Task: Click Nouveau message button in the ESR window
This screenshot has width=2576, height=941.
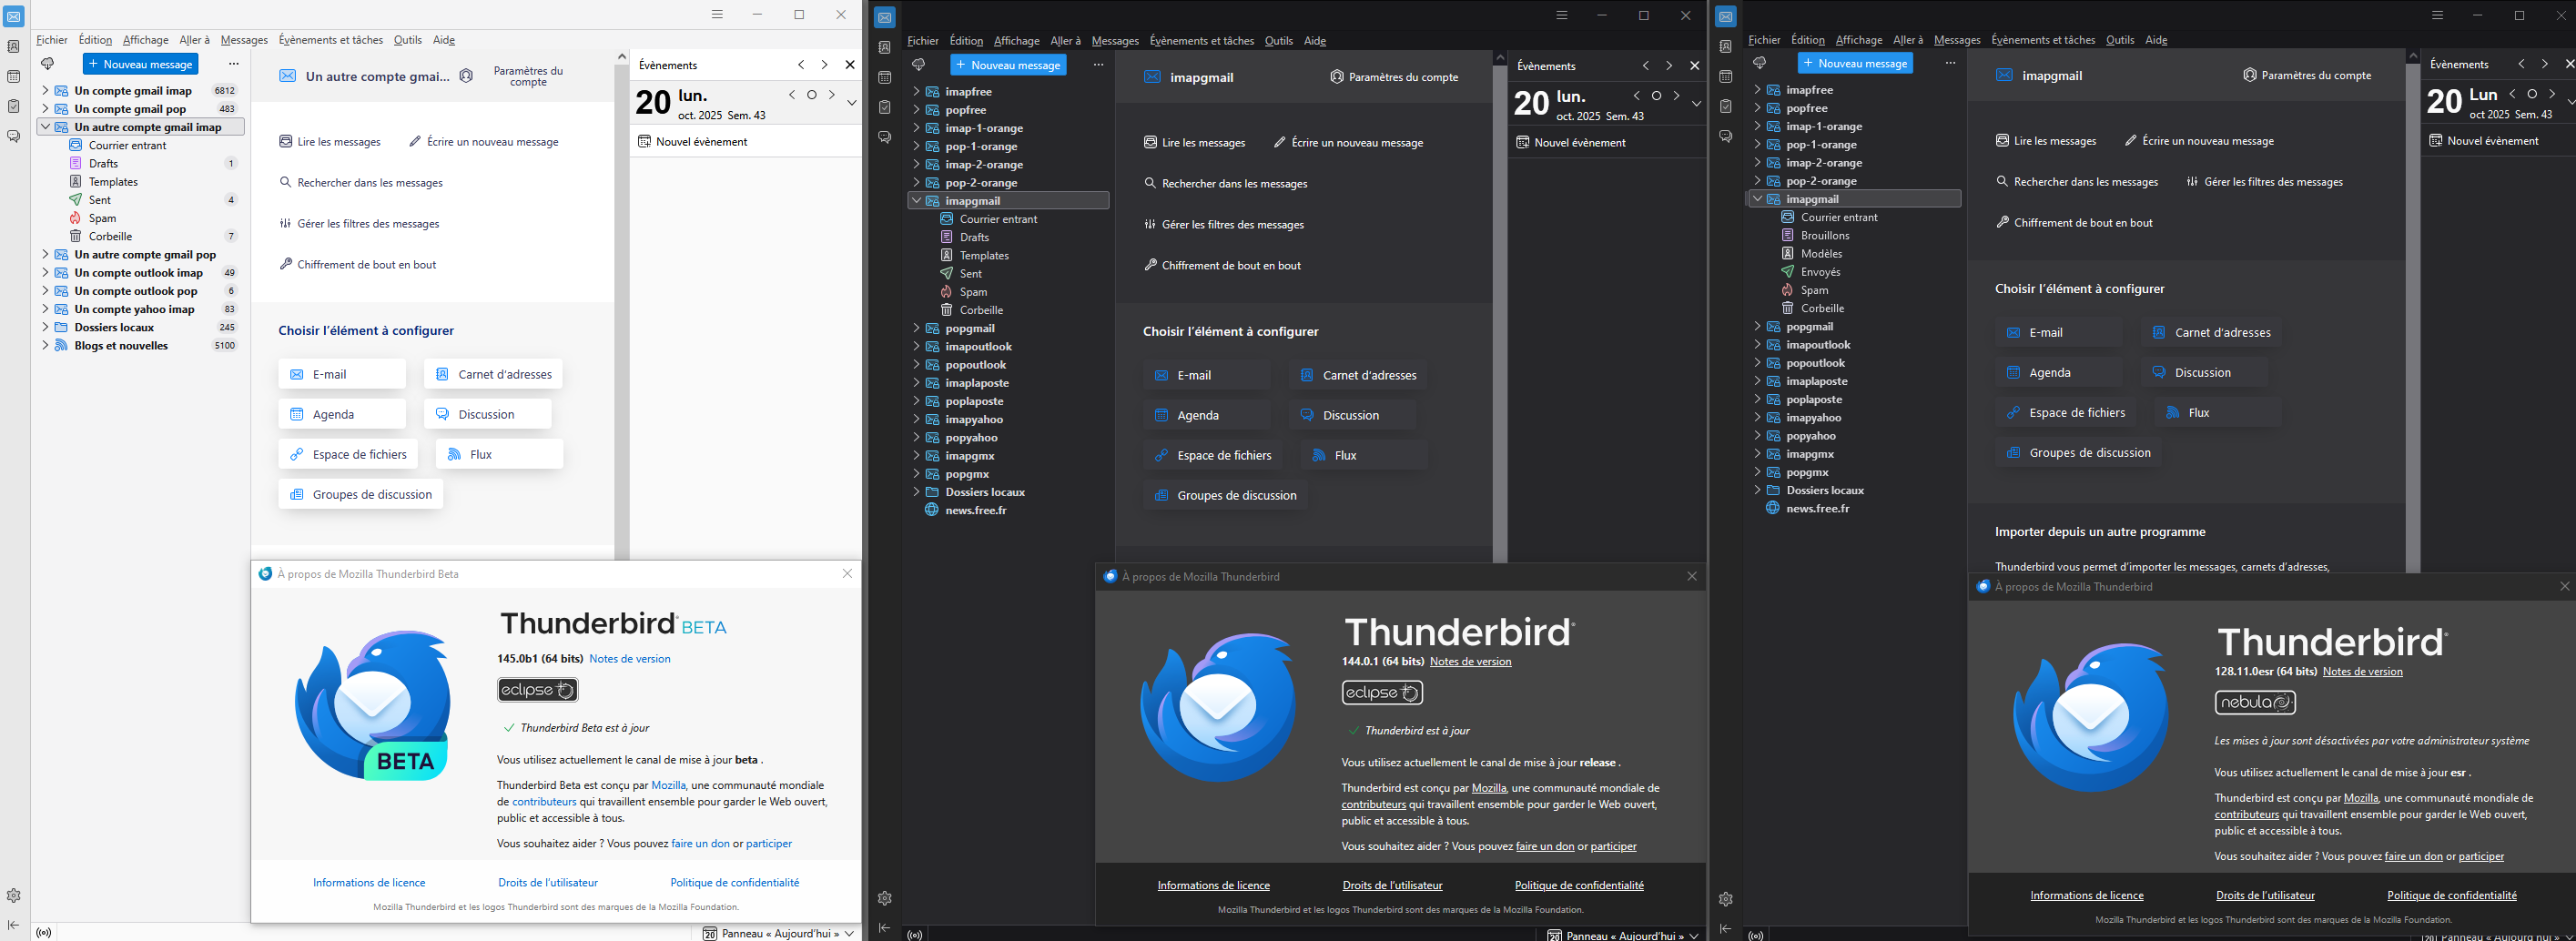Action: 1854,63
